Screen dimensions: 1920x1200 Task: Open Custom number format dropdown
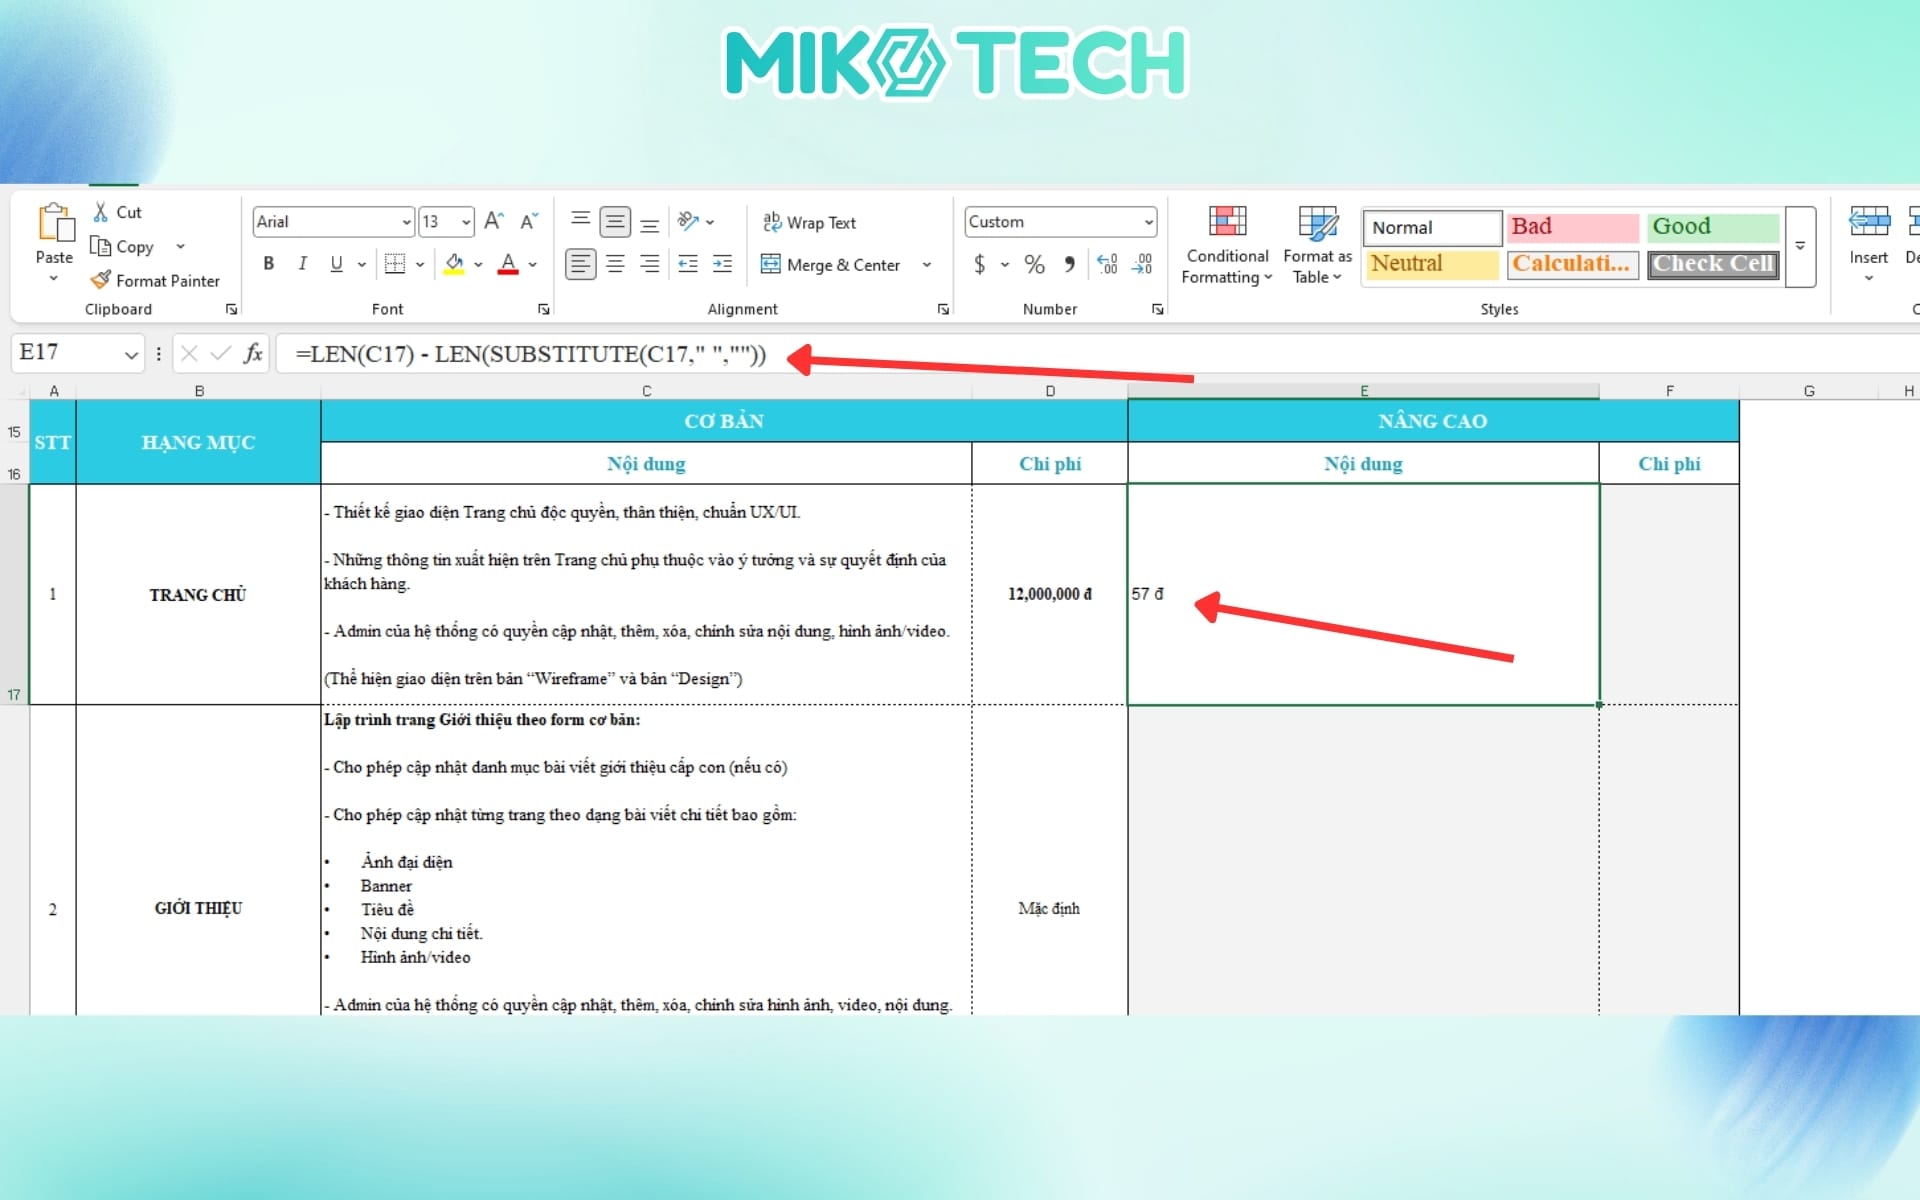(x=1149, y=222)
